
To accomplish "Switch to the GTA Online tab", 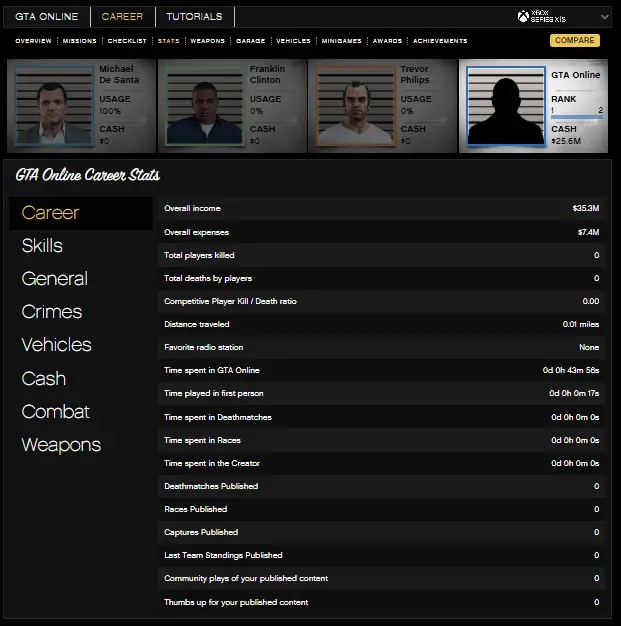I will (x=46, y=16).
